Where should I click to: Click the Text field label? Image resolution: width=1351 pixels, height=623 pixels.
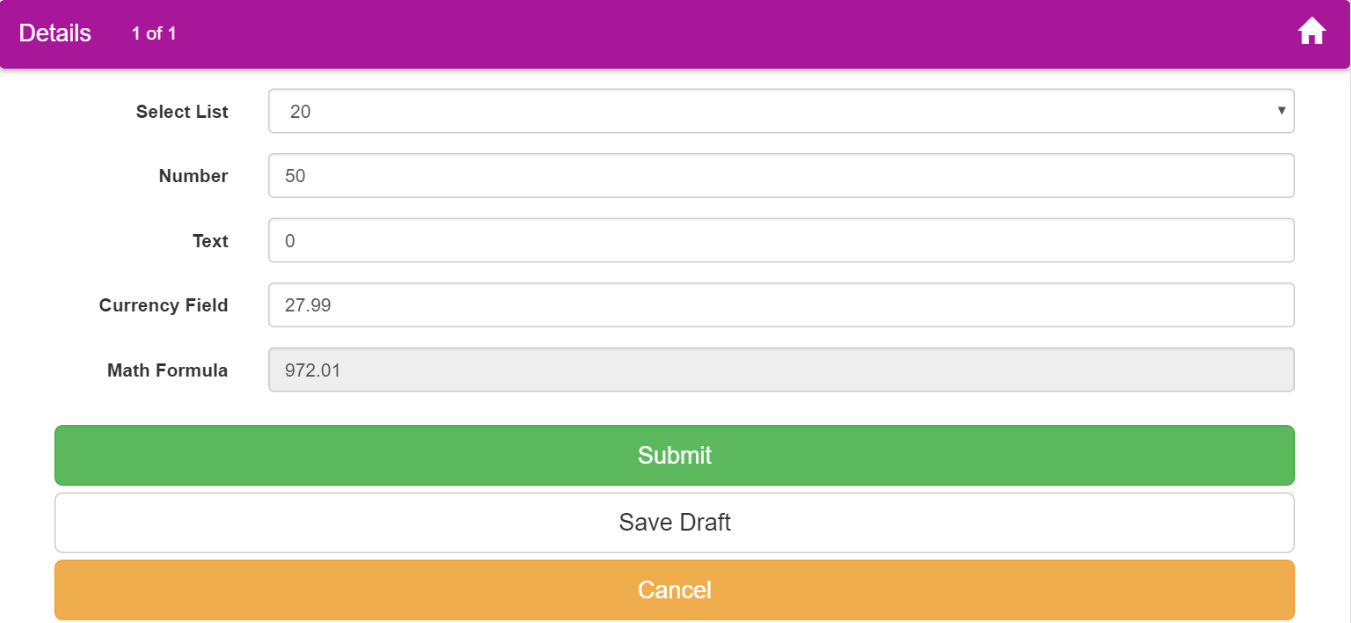(x=210, y=241)
